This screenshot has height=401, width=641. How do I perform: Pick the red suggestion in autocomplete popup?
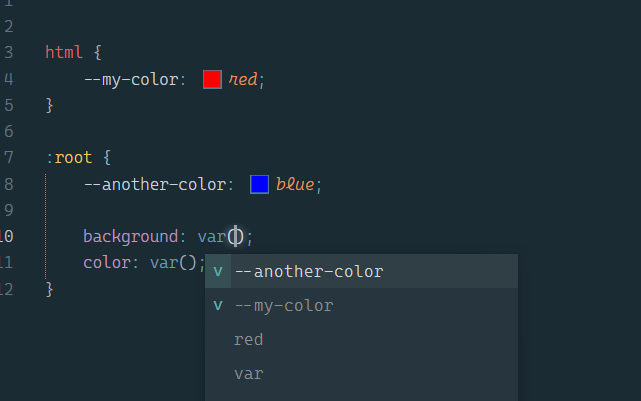click(x=248, y=340)
